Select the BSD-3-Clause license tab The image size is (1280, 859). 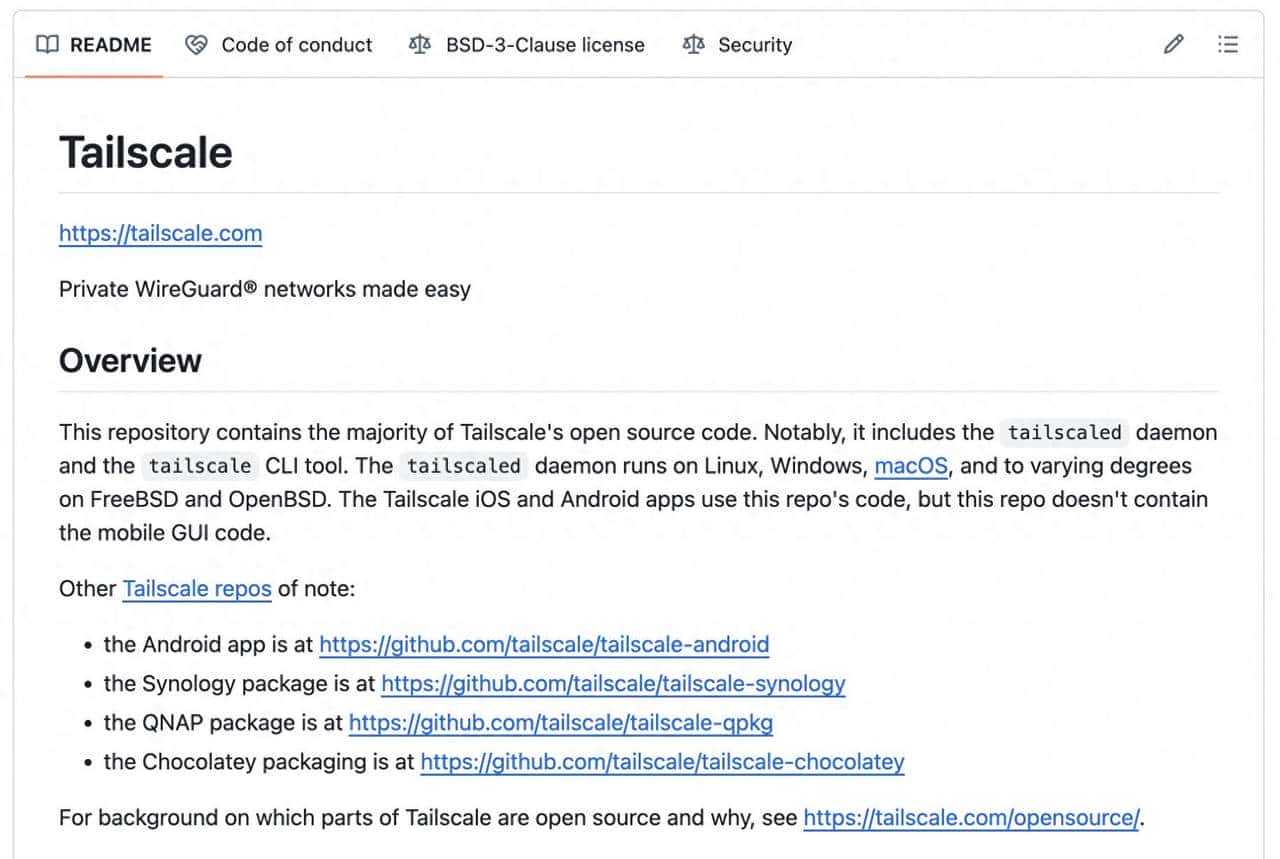545,45
